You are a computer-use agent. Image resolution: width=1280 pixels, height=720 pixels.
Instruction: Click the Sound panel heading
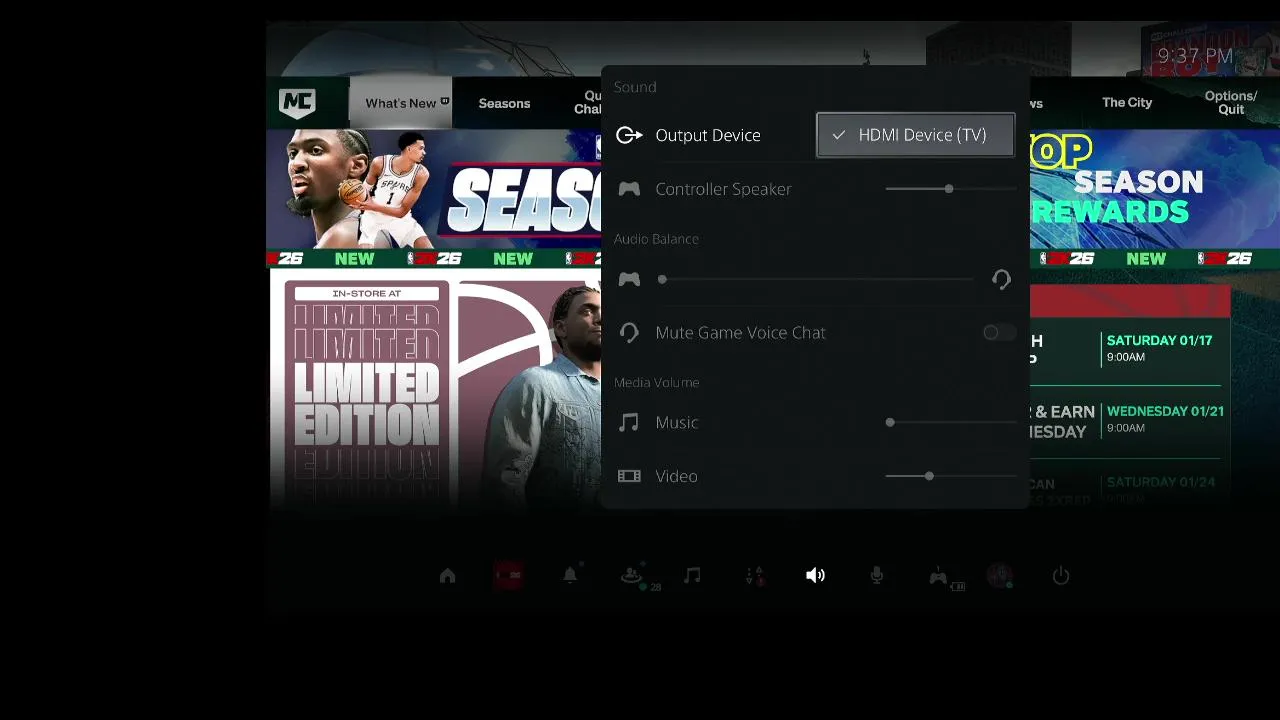(x=635, y=87)
